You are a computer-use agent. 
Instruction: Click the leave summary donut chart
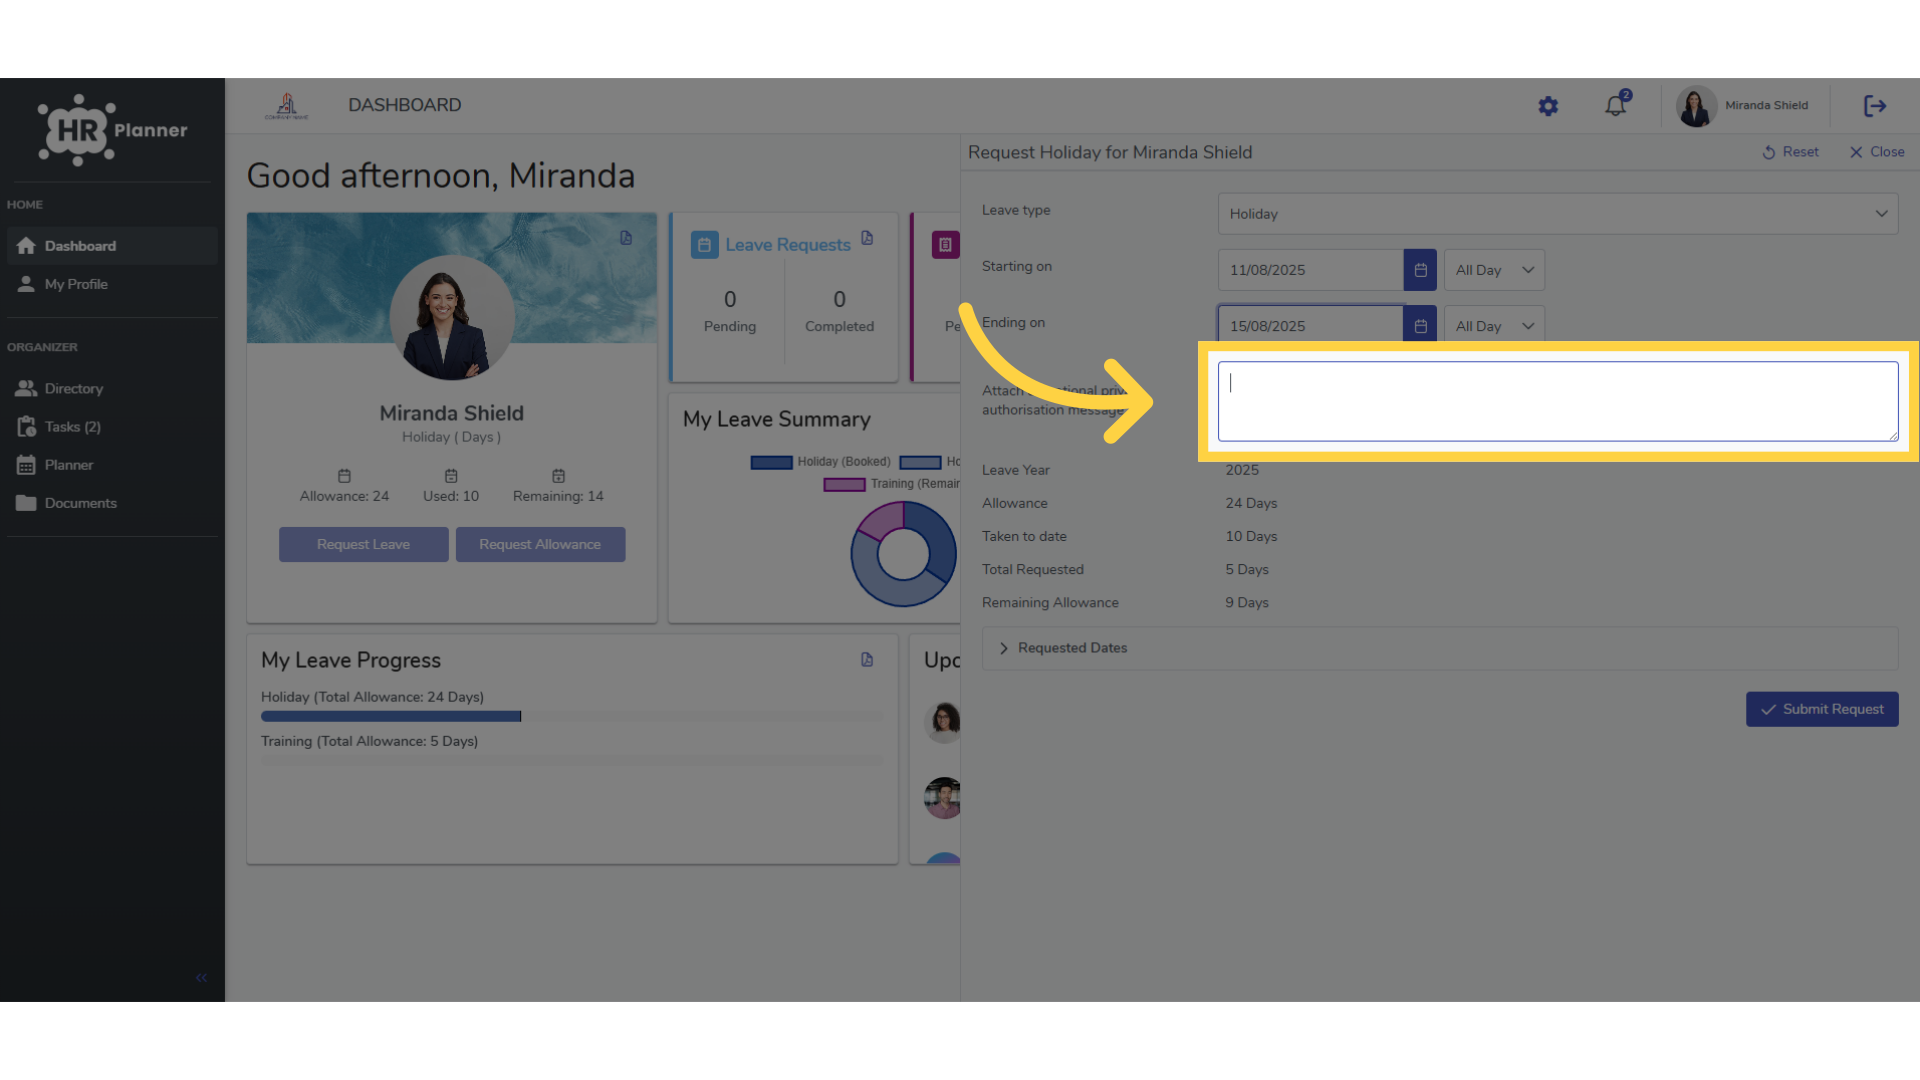coord(904,553)
